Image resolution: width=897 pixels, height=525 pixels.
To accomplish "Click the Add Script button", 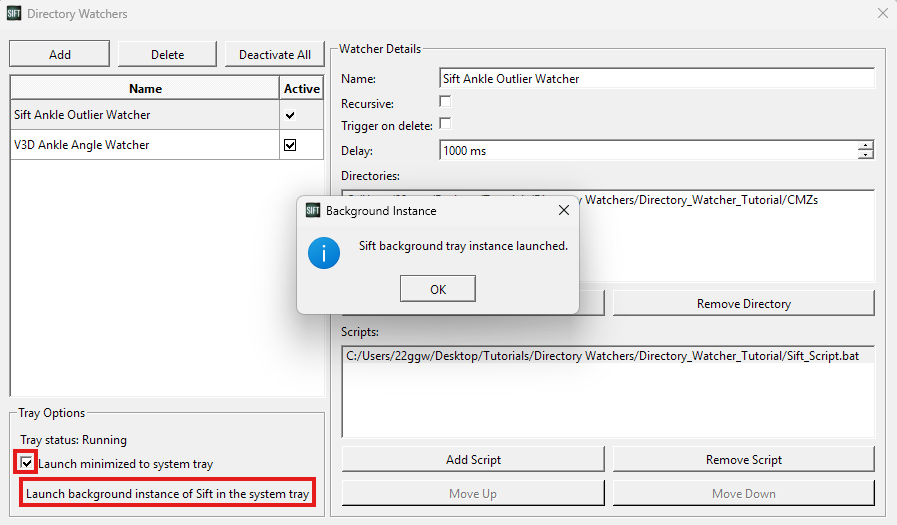I will (473, 459).
